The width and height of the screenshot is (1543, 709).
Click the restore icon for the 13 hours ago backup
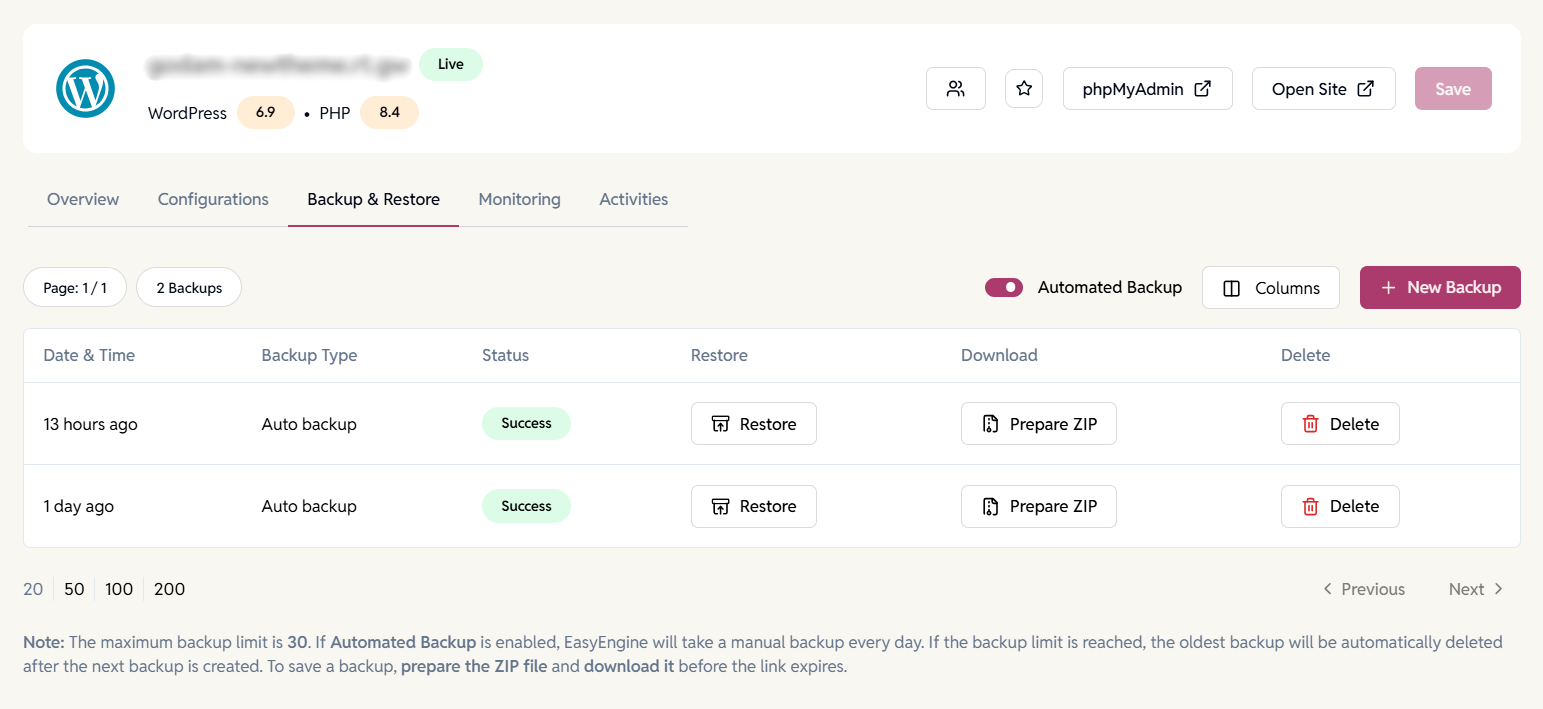pos(721,423)
